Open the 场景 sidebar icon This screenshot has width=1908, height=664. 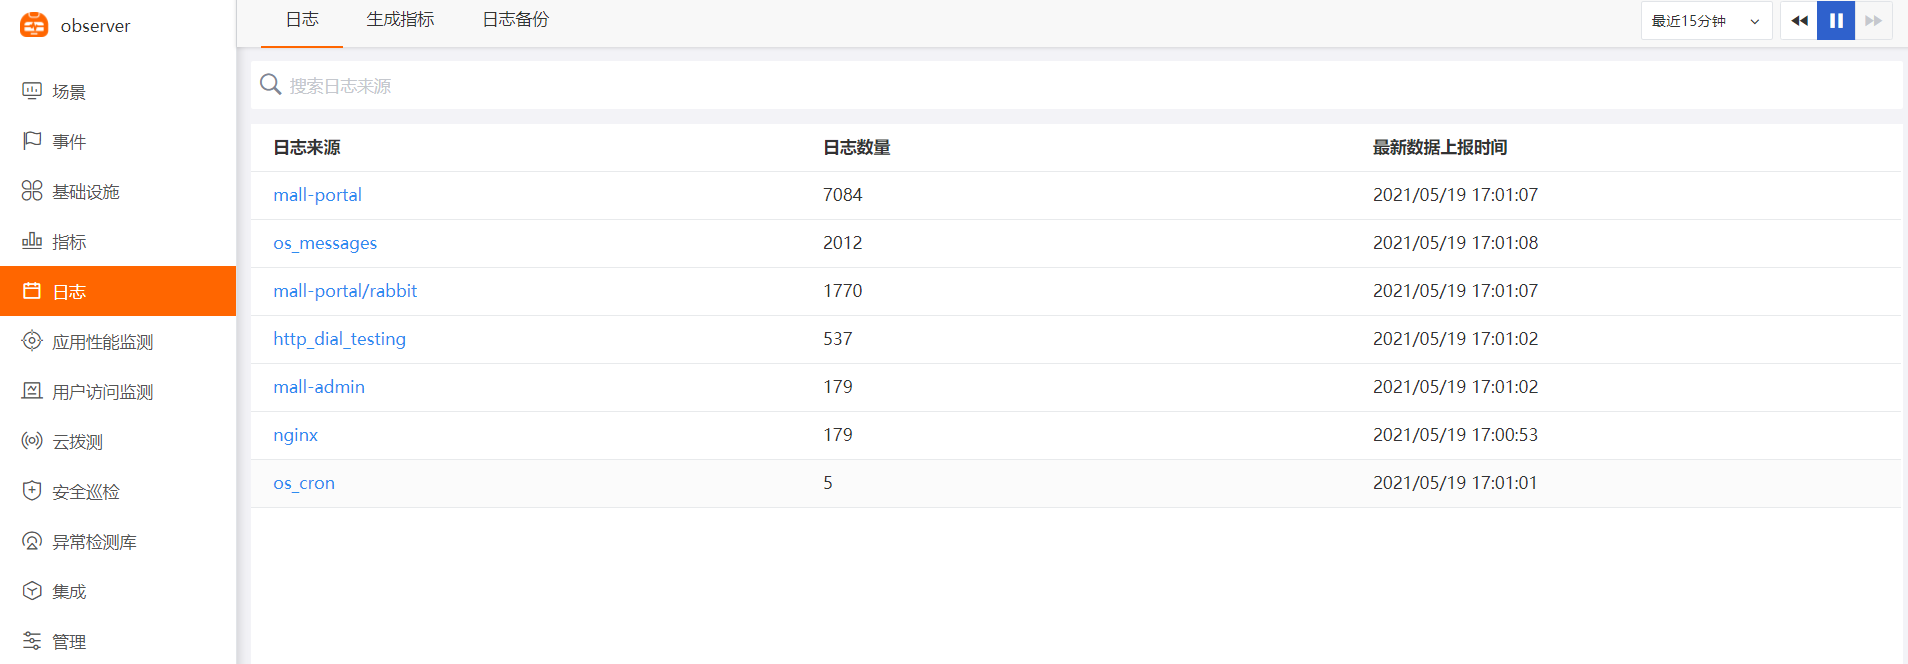[x=32, y=91]
